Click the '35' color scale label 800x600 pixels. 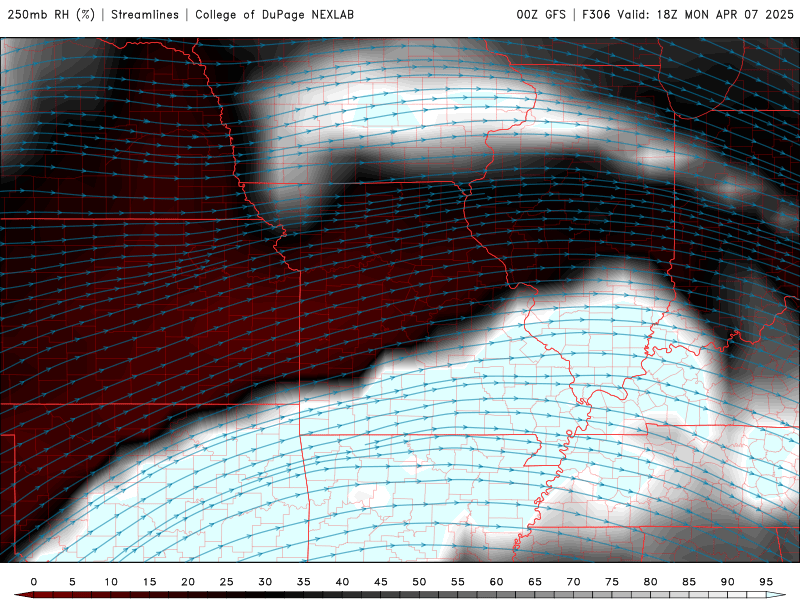304,582
